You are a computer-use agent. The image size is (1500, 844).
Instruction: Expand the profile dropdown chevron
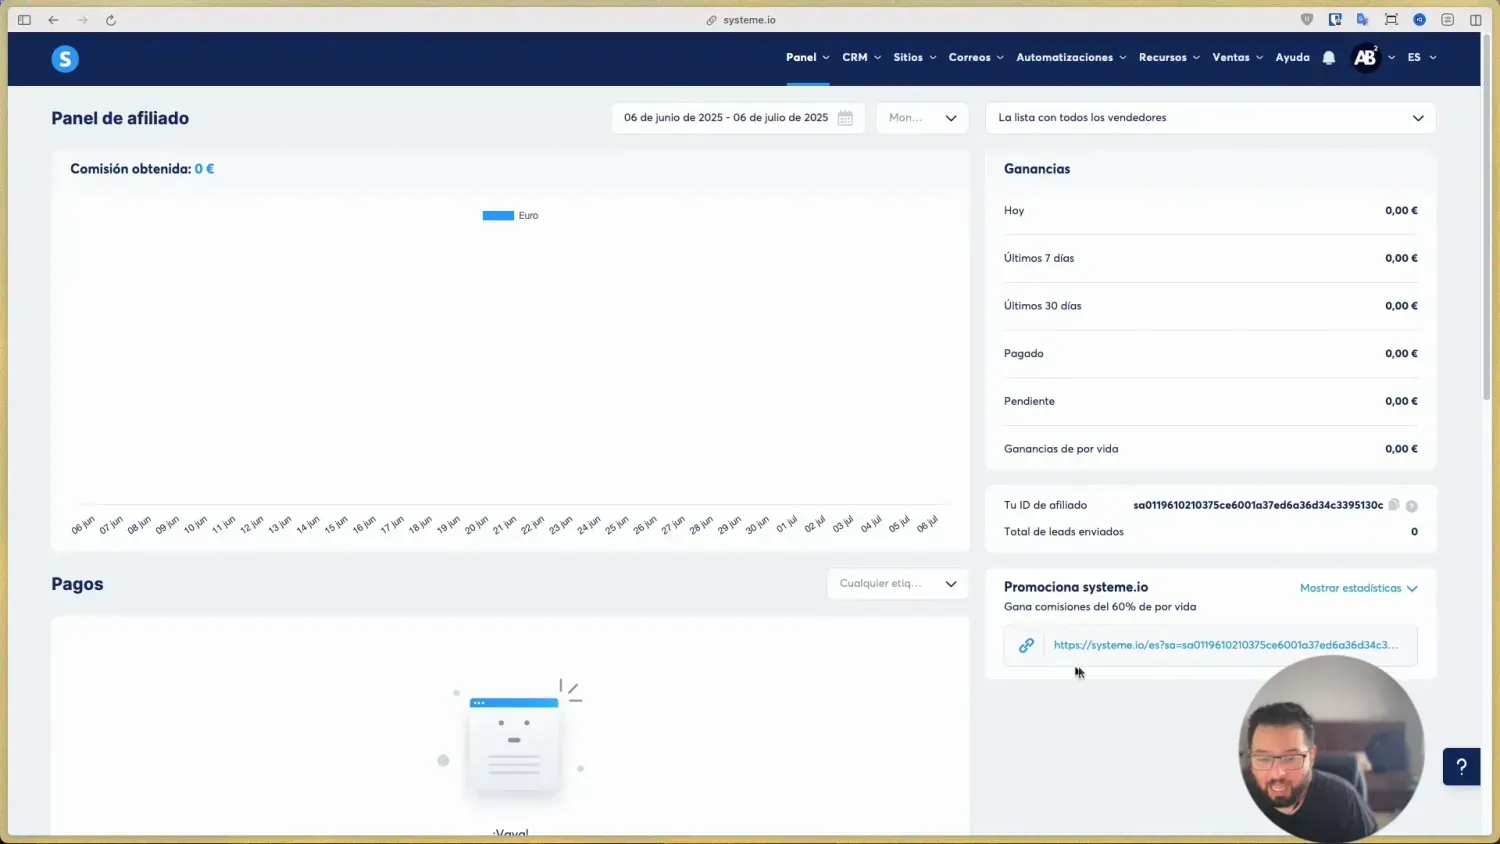(1391, 58)
